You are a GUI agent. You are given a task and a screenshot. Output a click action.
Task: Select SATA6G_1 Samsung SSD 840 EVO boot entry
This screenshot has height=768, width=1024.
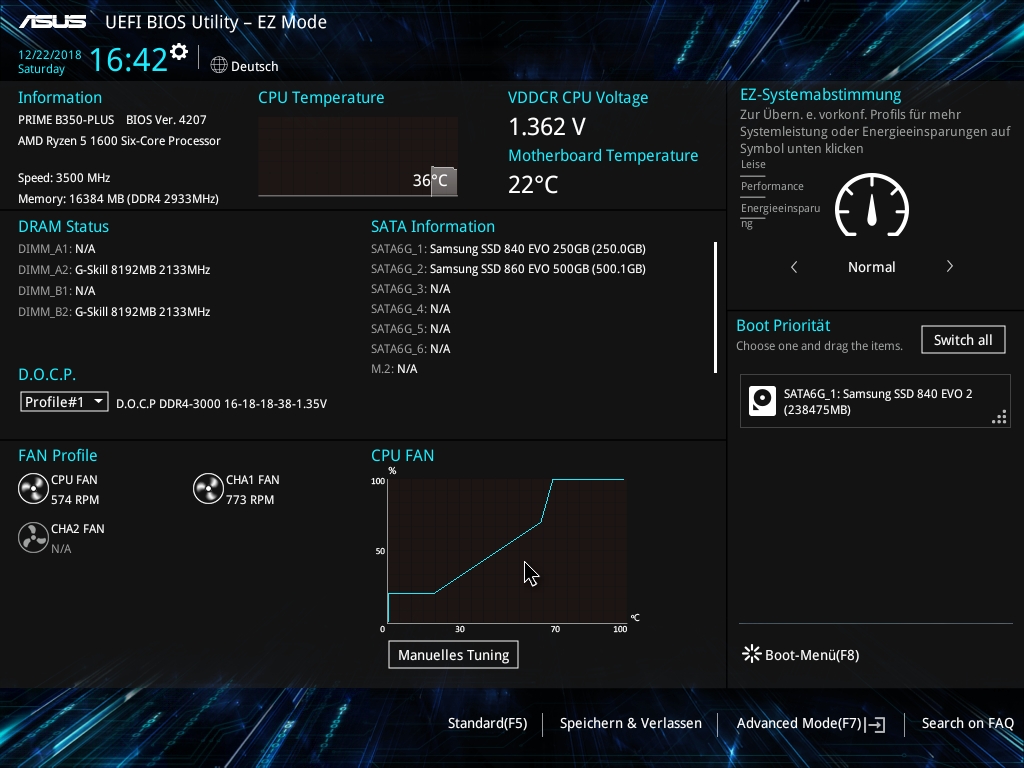(x=875, y=401)
